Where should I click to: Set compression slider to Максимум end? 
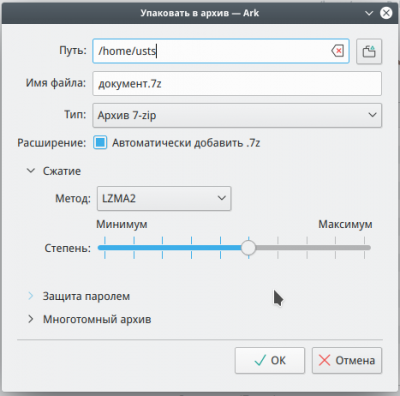pyautogui.click(x=365, y=248)
